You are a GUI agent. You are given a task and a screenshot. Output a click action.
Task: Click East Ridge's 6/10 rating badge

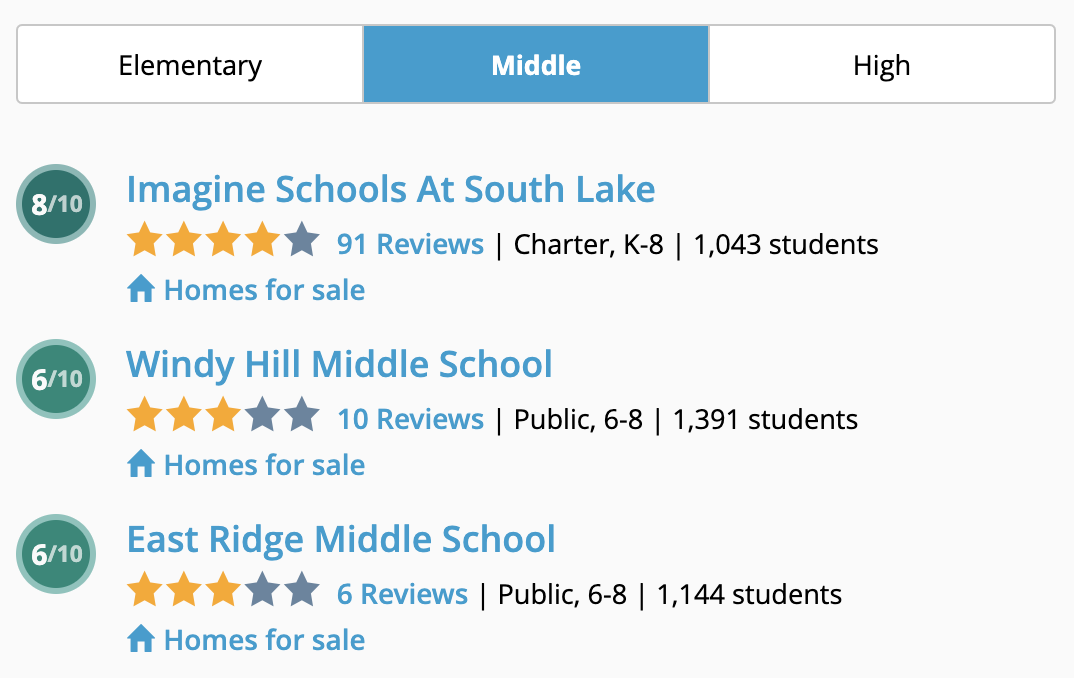(x=56, y=554)
